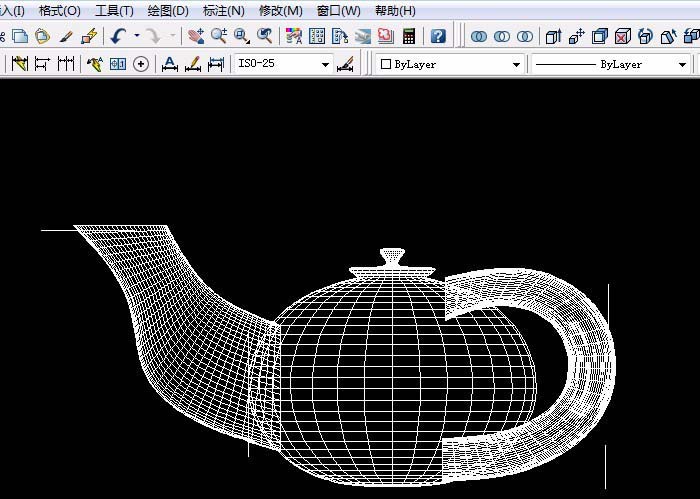Click the Dimension Update icon
700x499 pixels.
(x=216, y=64)
